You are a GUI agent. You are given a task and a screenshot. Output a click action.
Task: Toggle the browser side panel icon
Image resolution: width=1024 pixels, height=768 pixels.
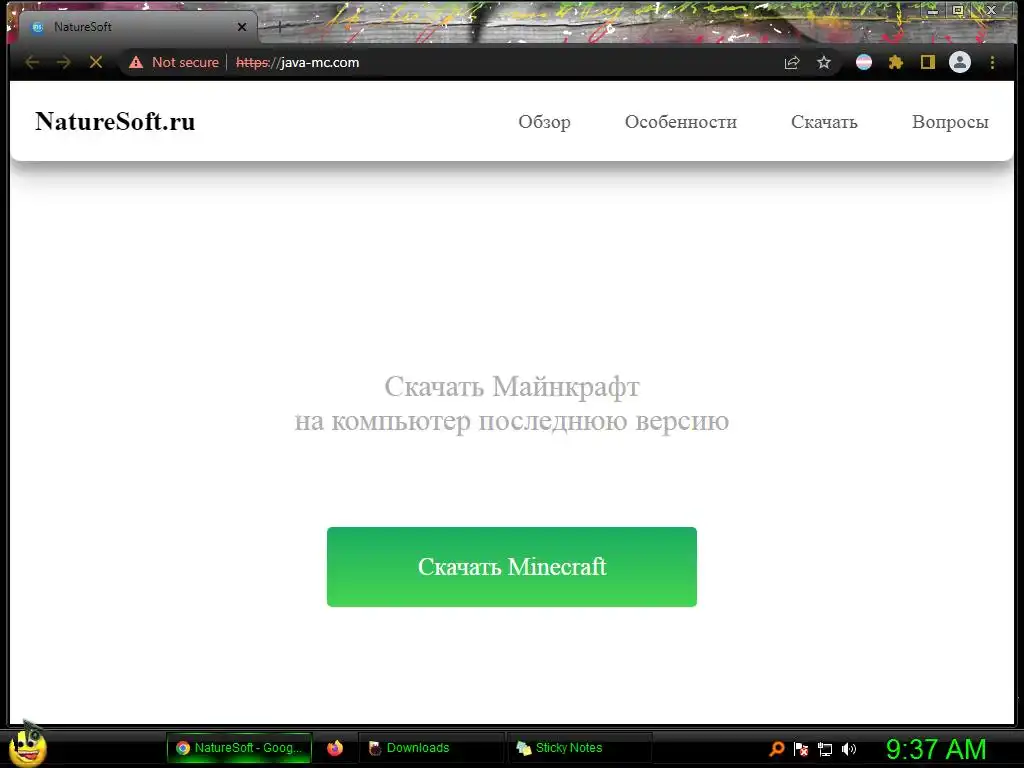tap(928, 63)
